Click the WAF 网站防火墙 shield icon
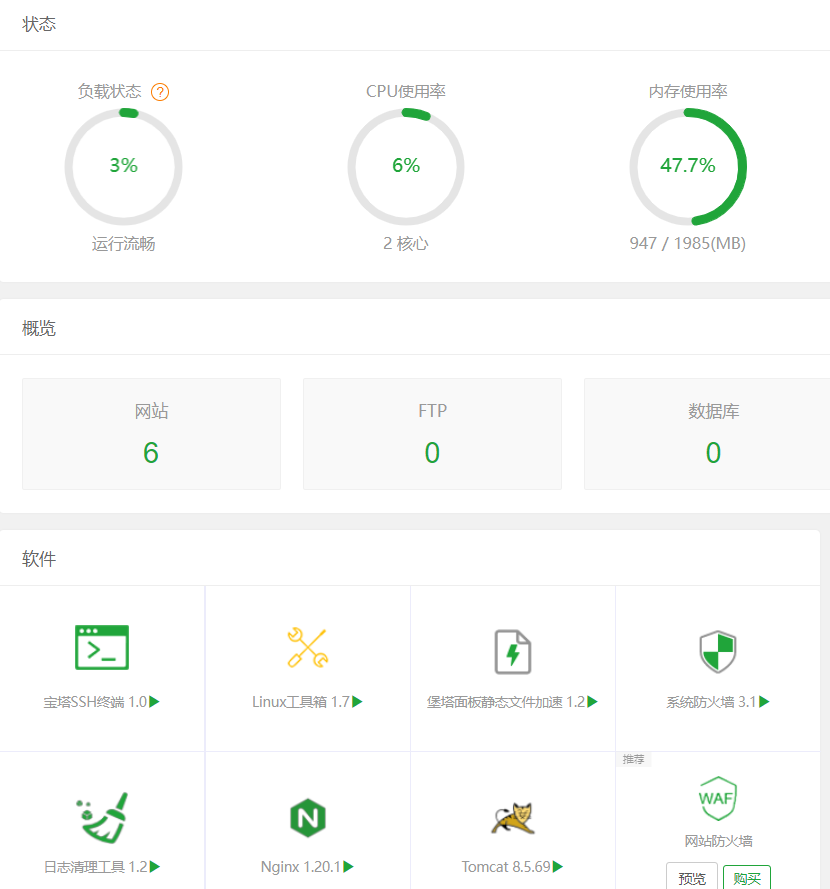The width and height of the screenshot is (830, 889). point(717,798)
